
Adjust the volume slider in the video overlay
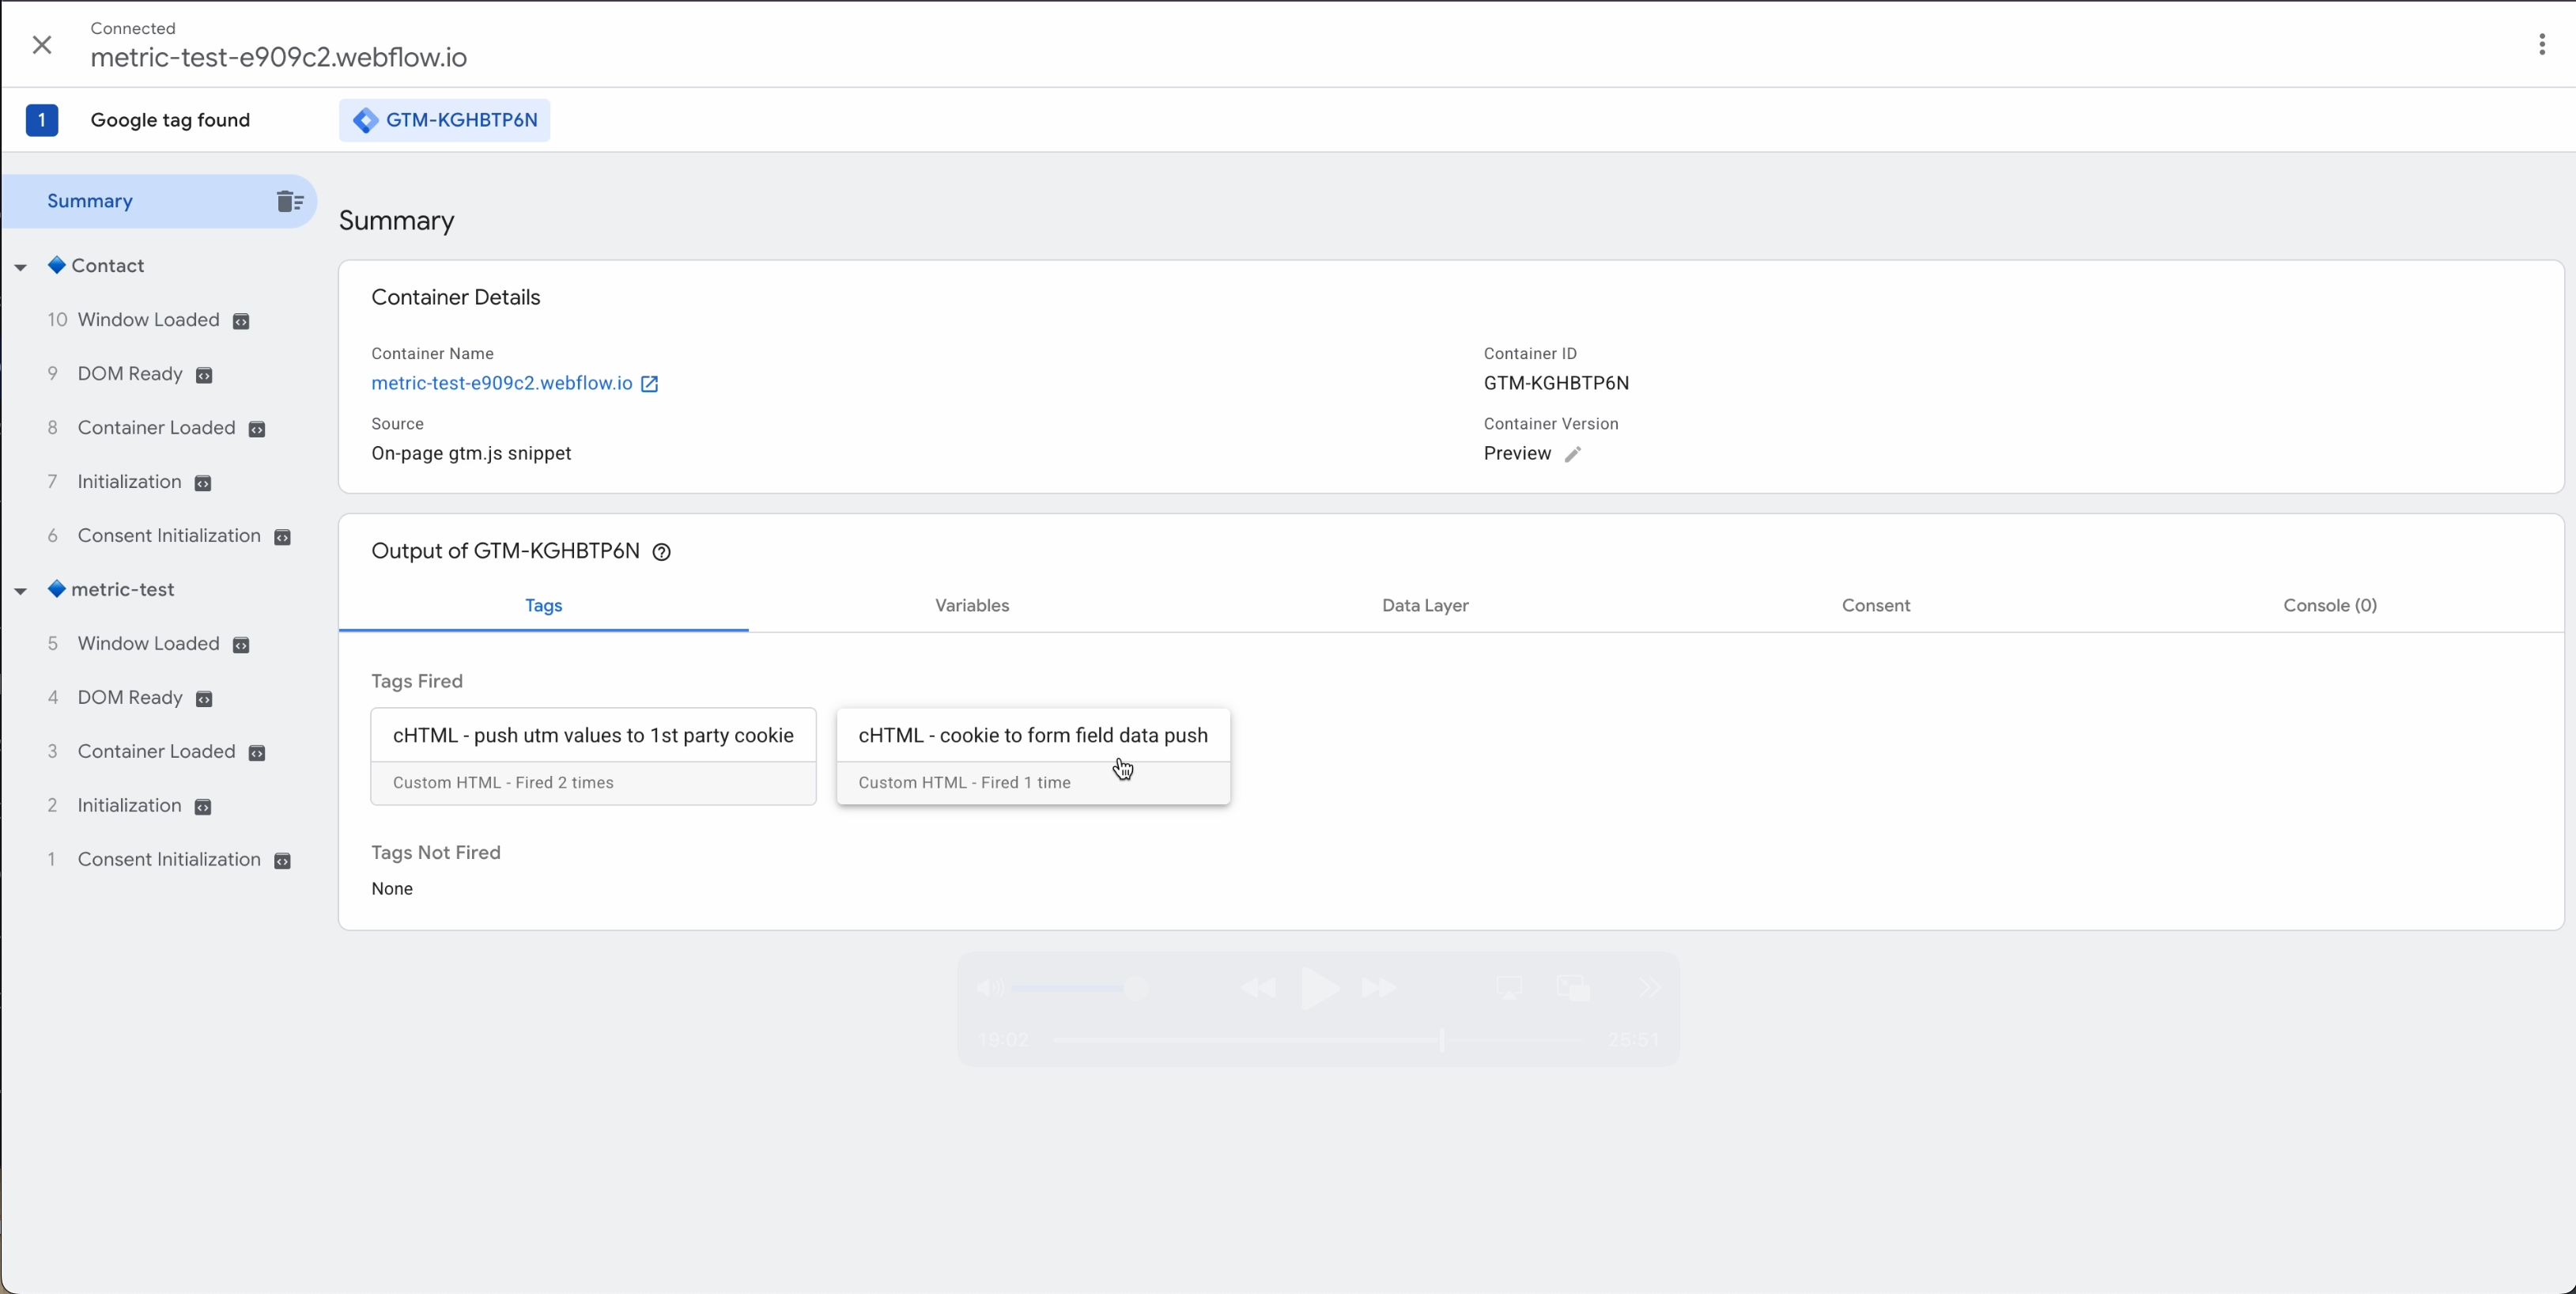point(1078,989)
